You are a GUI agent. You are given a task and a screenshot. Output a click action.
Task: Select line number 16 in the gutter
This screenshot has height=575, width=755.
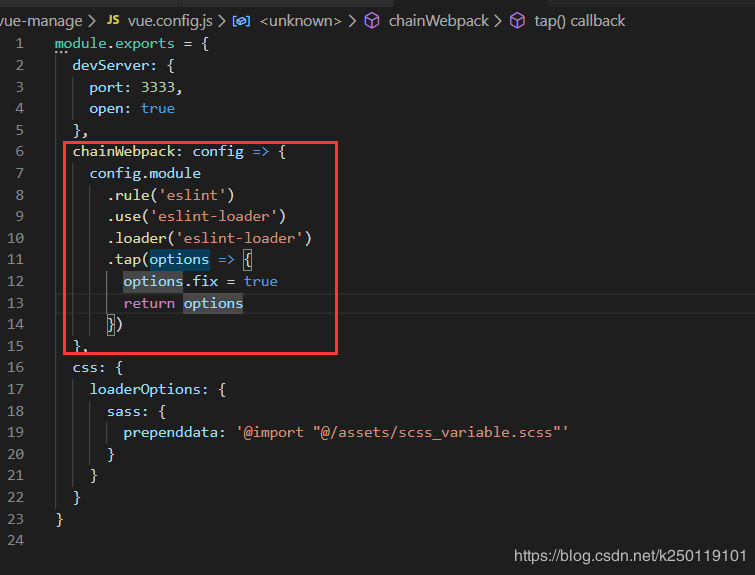click(x=17, y=367)
